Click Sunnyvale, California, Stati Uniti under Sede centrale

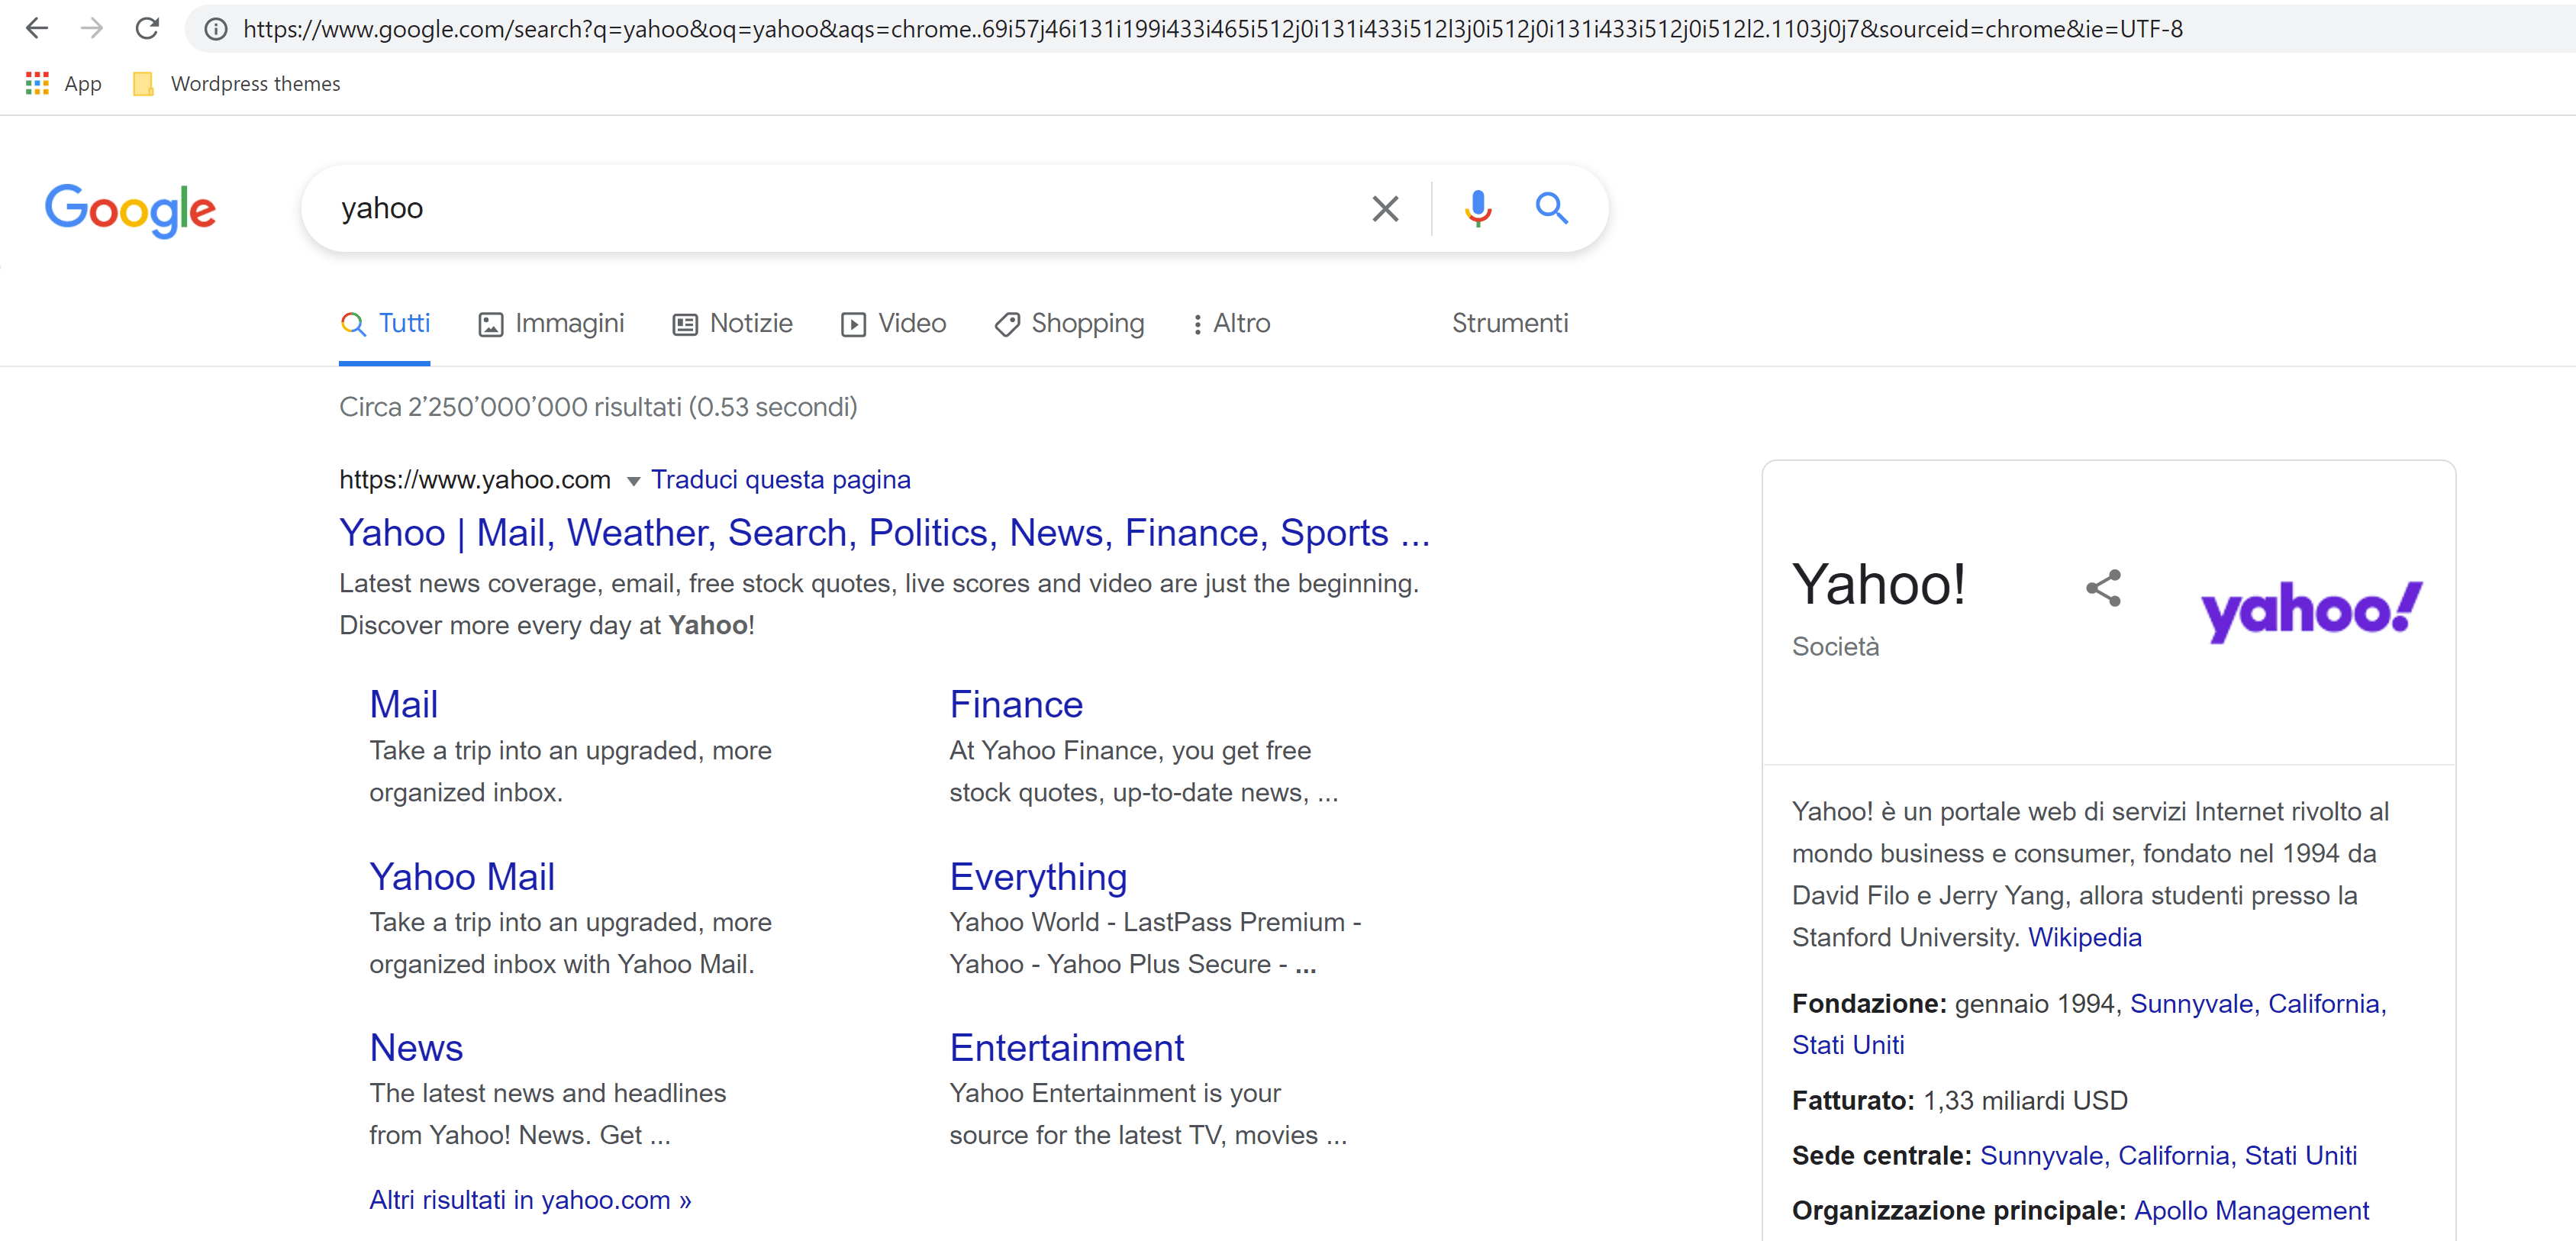pyautogui.click(x=2168, y=1156)
